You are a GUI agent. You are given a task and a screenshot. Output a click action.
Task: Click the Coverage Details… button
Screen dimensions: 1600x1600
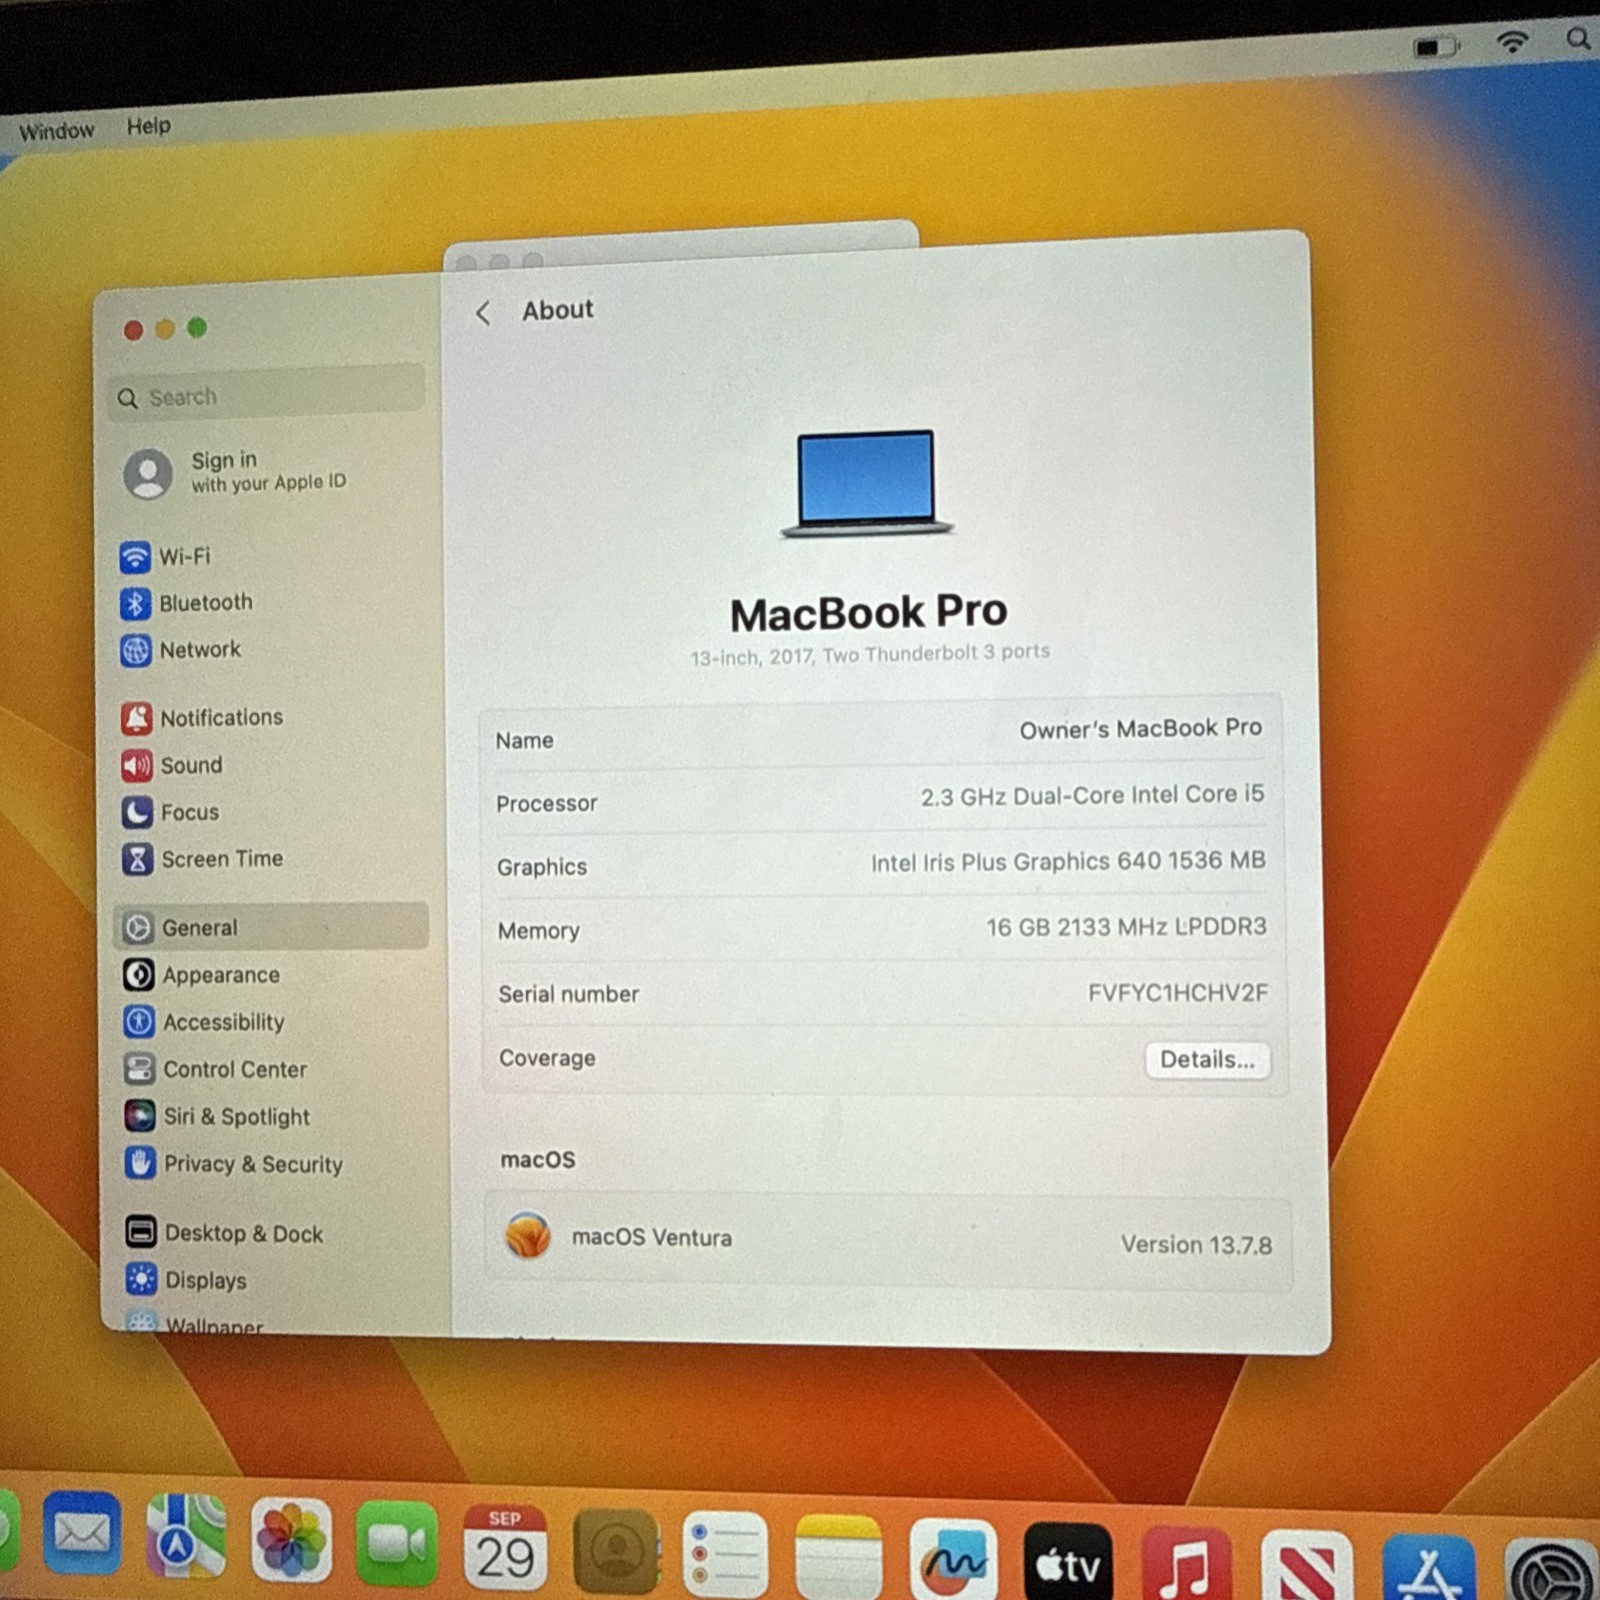coord(1207,1060)
